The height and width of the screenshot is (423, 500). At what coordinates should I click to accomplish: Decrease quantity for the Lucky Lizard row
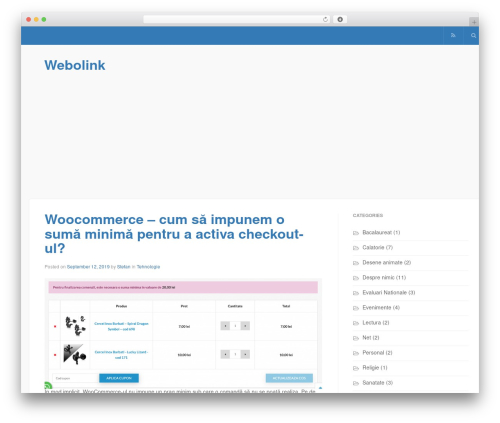pos(225,354)
